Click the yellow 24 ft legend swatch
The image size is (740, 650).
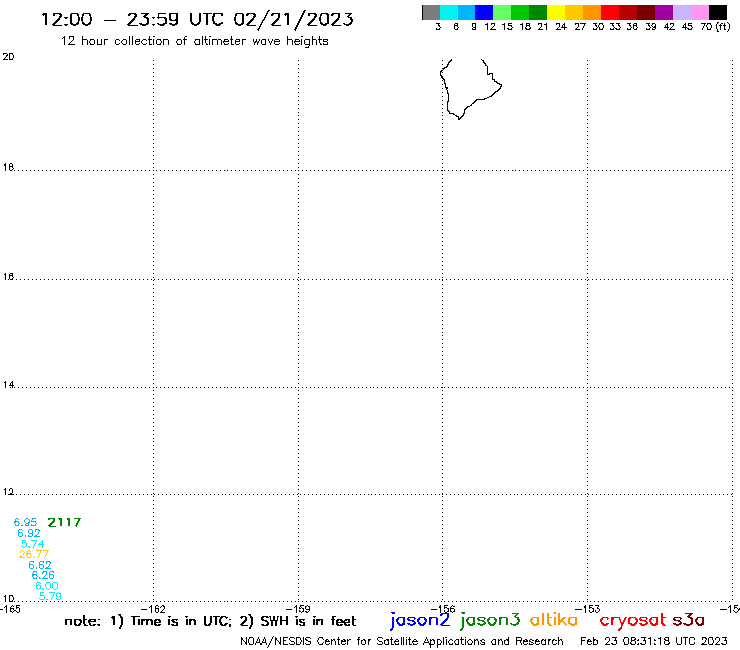pos(556,13)
